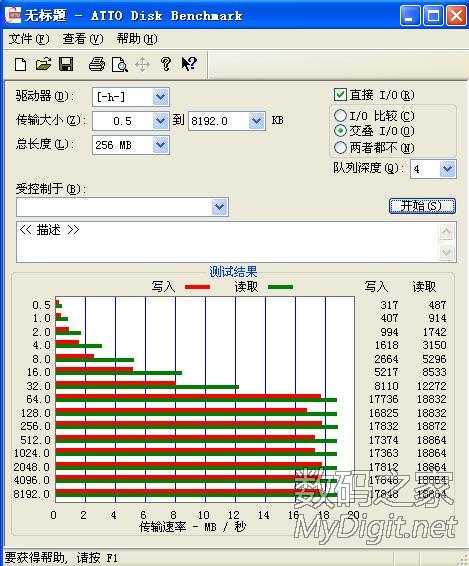This screenshot has width=469, height=566.
Task: Click the New document toolbar icon
Action: [x=21, y=64]
